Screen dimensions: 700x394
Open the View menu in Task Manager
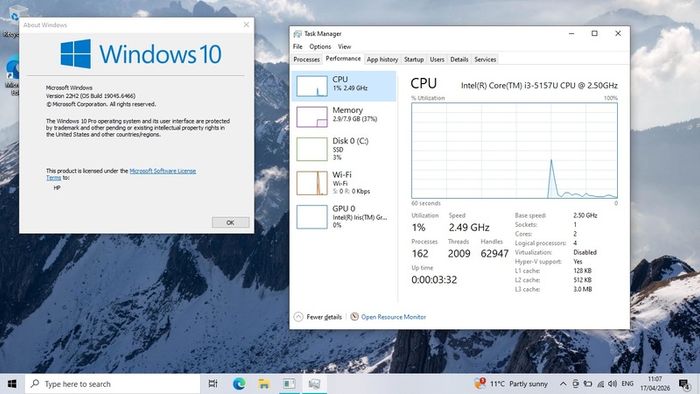point(344,46)
